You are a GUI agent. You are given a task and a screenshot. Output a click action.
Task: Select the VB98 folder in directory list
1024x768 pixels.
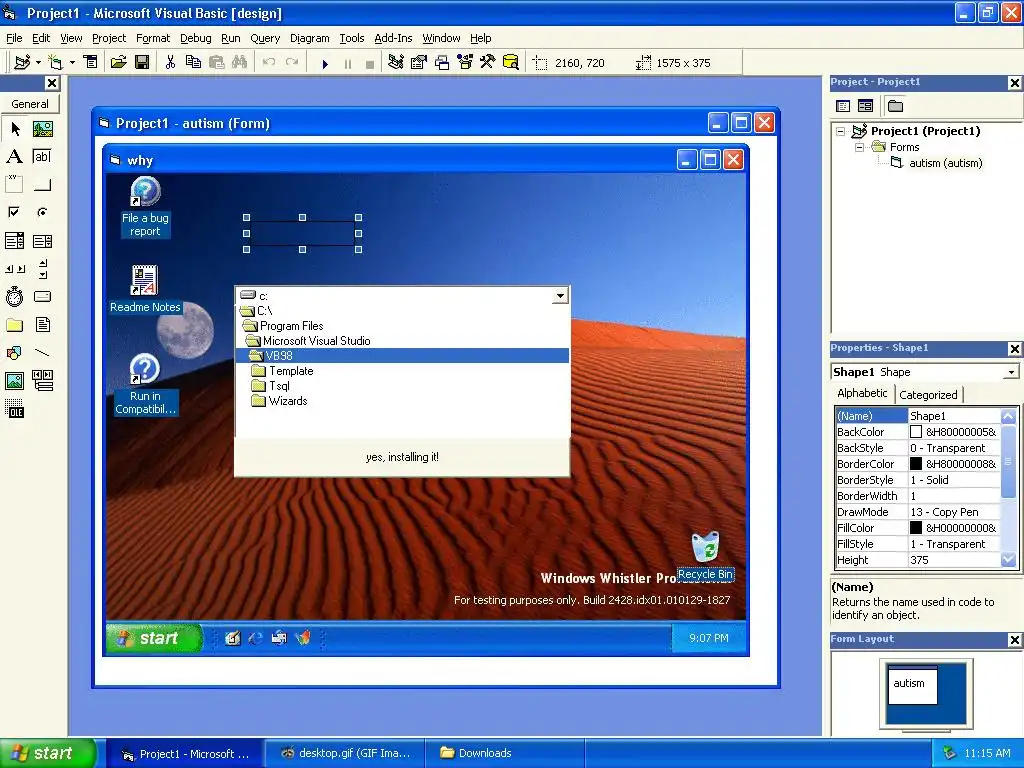coord(402,355)
